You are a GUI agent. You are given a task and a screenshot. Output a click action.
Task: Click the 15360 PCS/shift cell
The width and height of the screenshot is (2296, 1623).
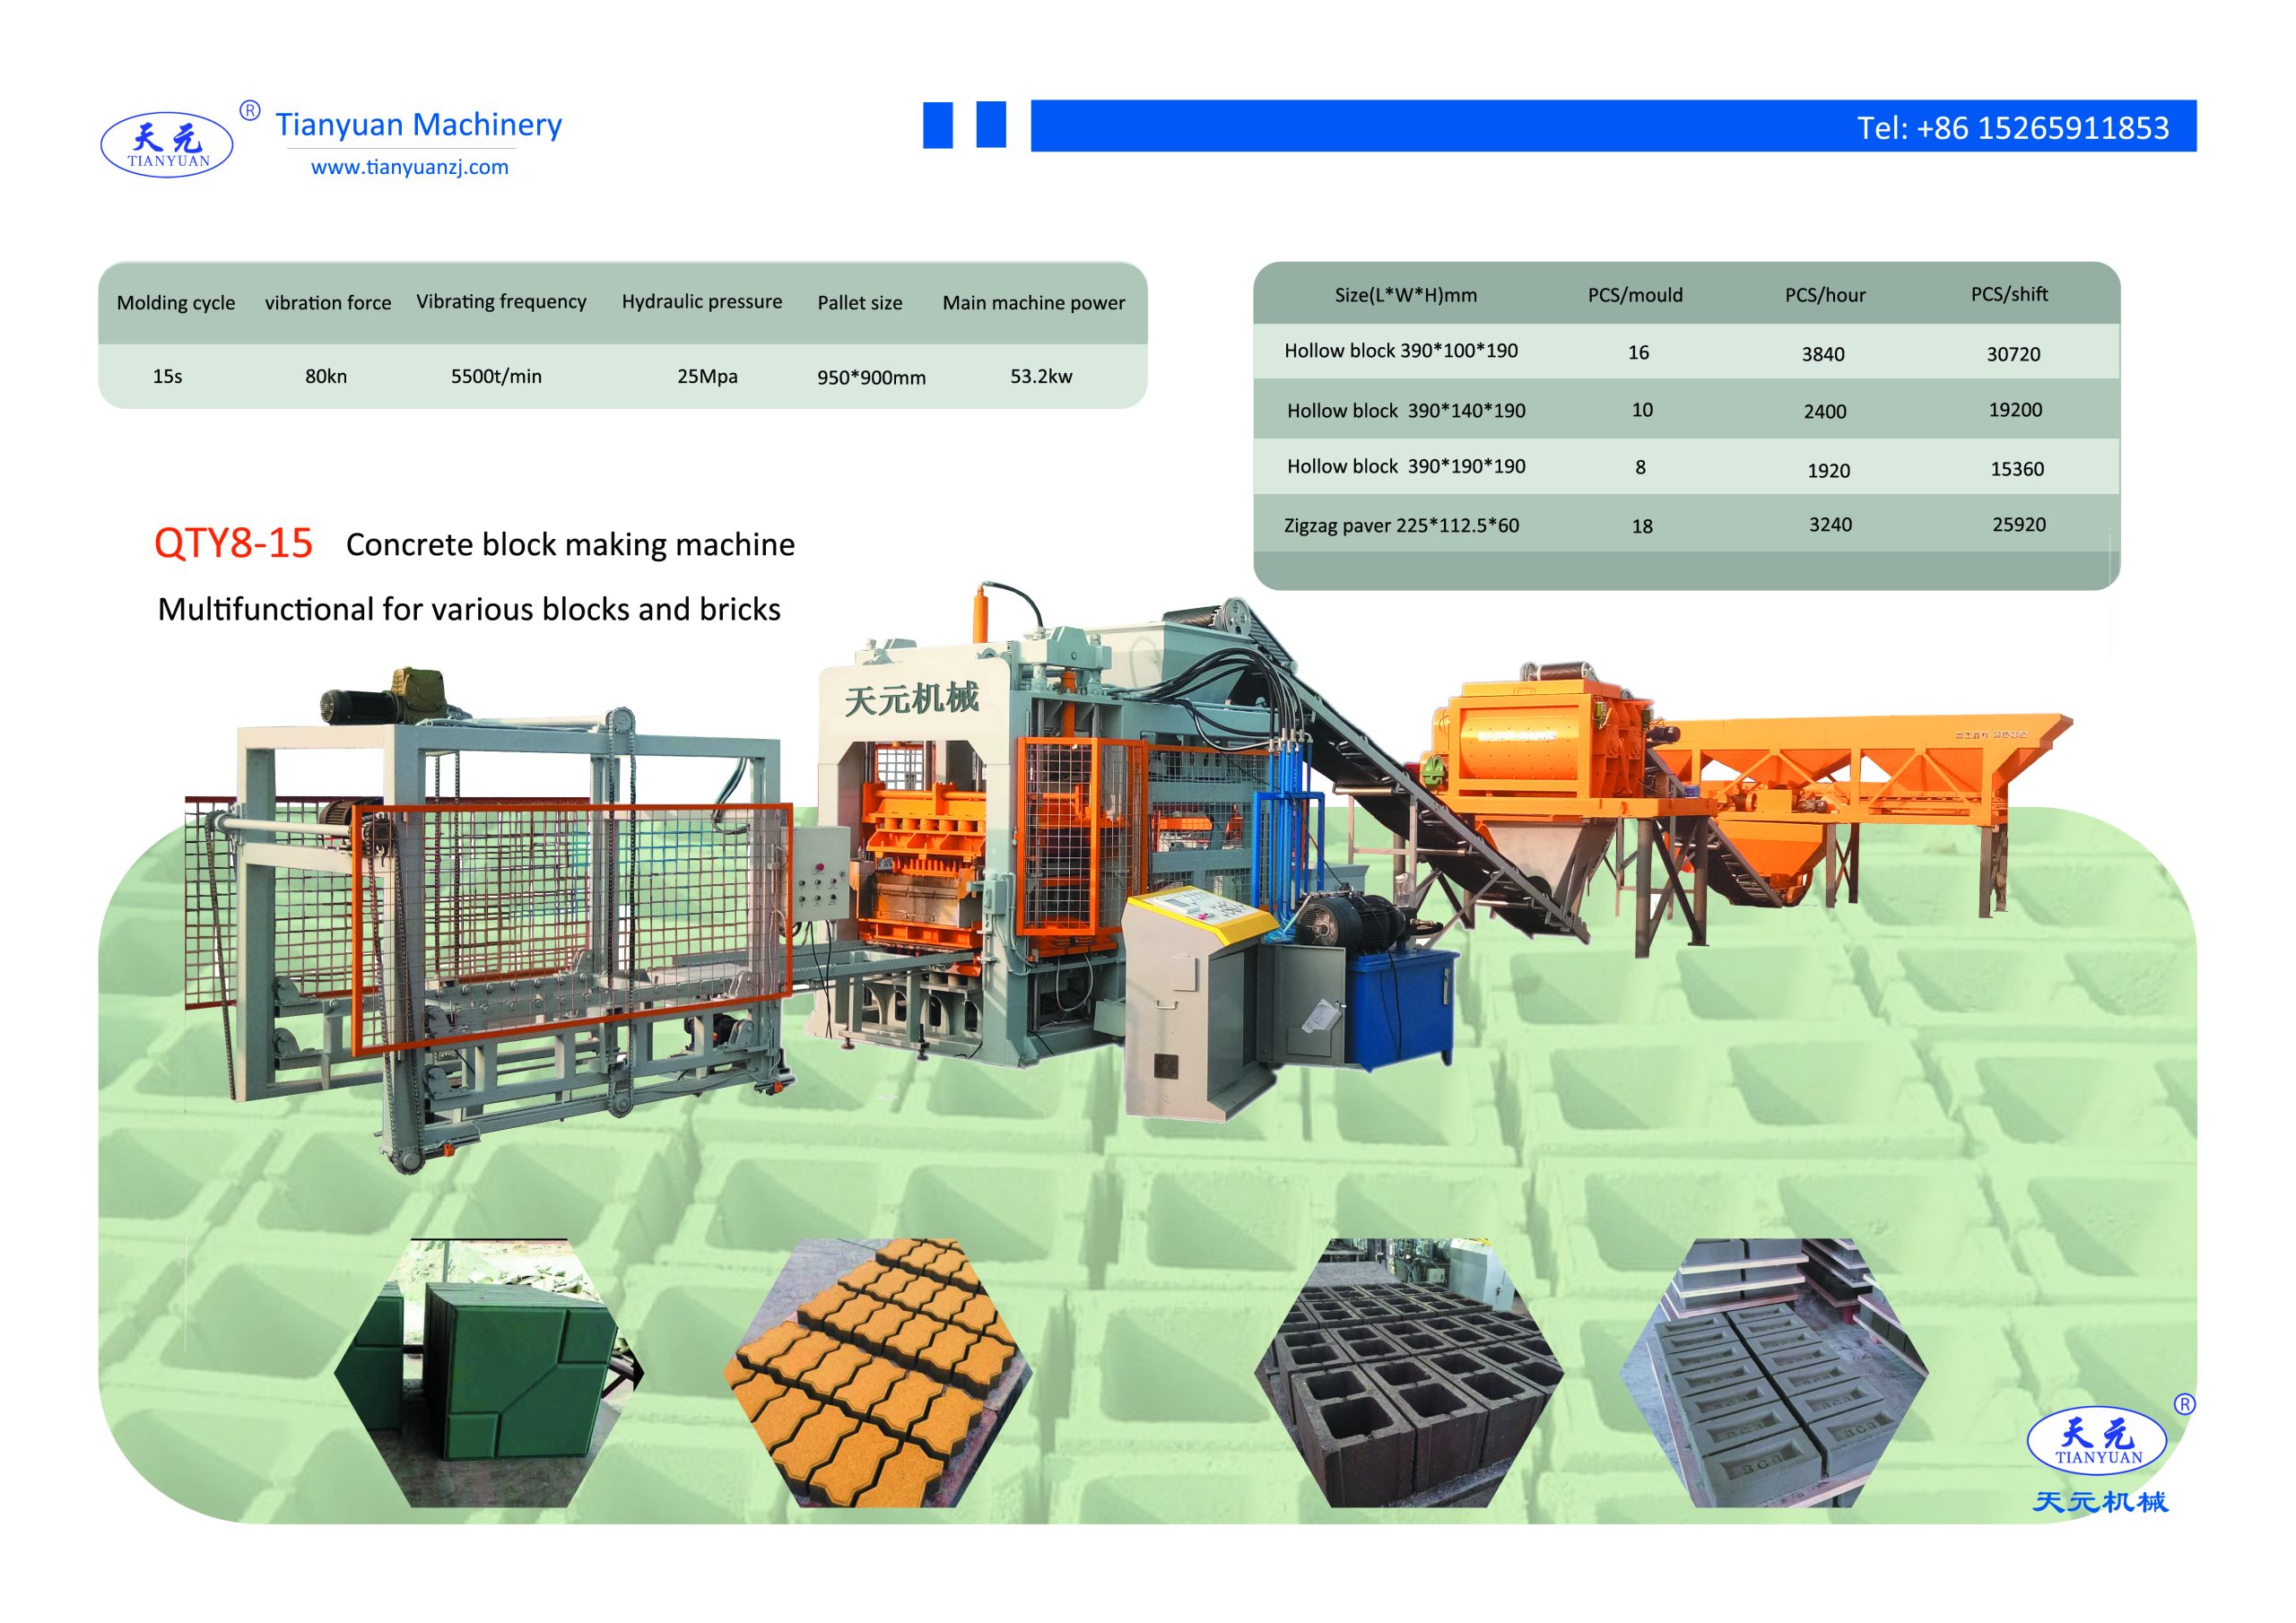(2017, 469)
